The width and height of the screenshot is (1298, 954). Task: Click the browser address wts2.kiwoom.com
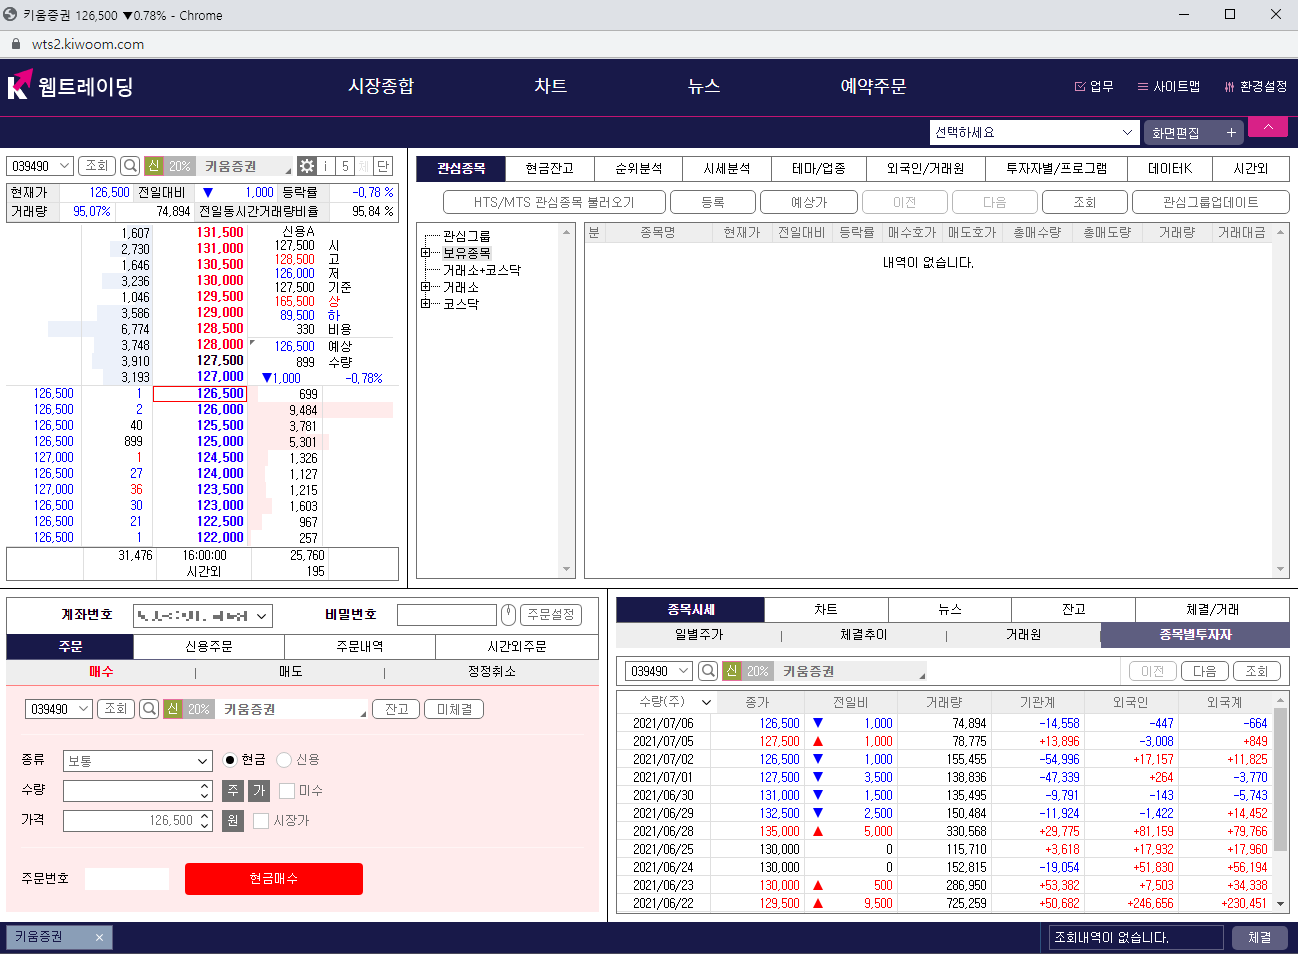tap(88, 44)
